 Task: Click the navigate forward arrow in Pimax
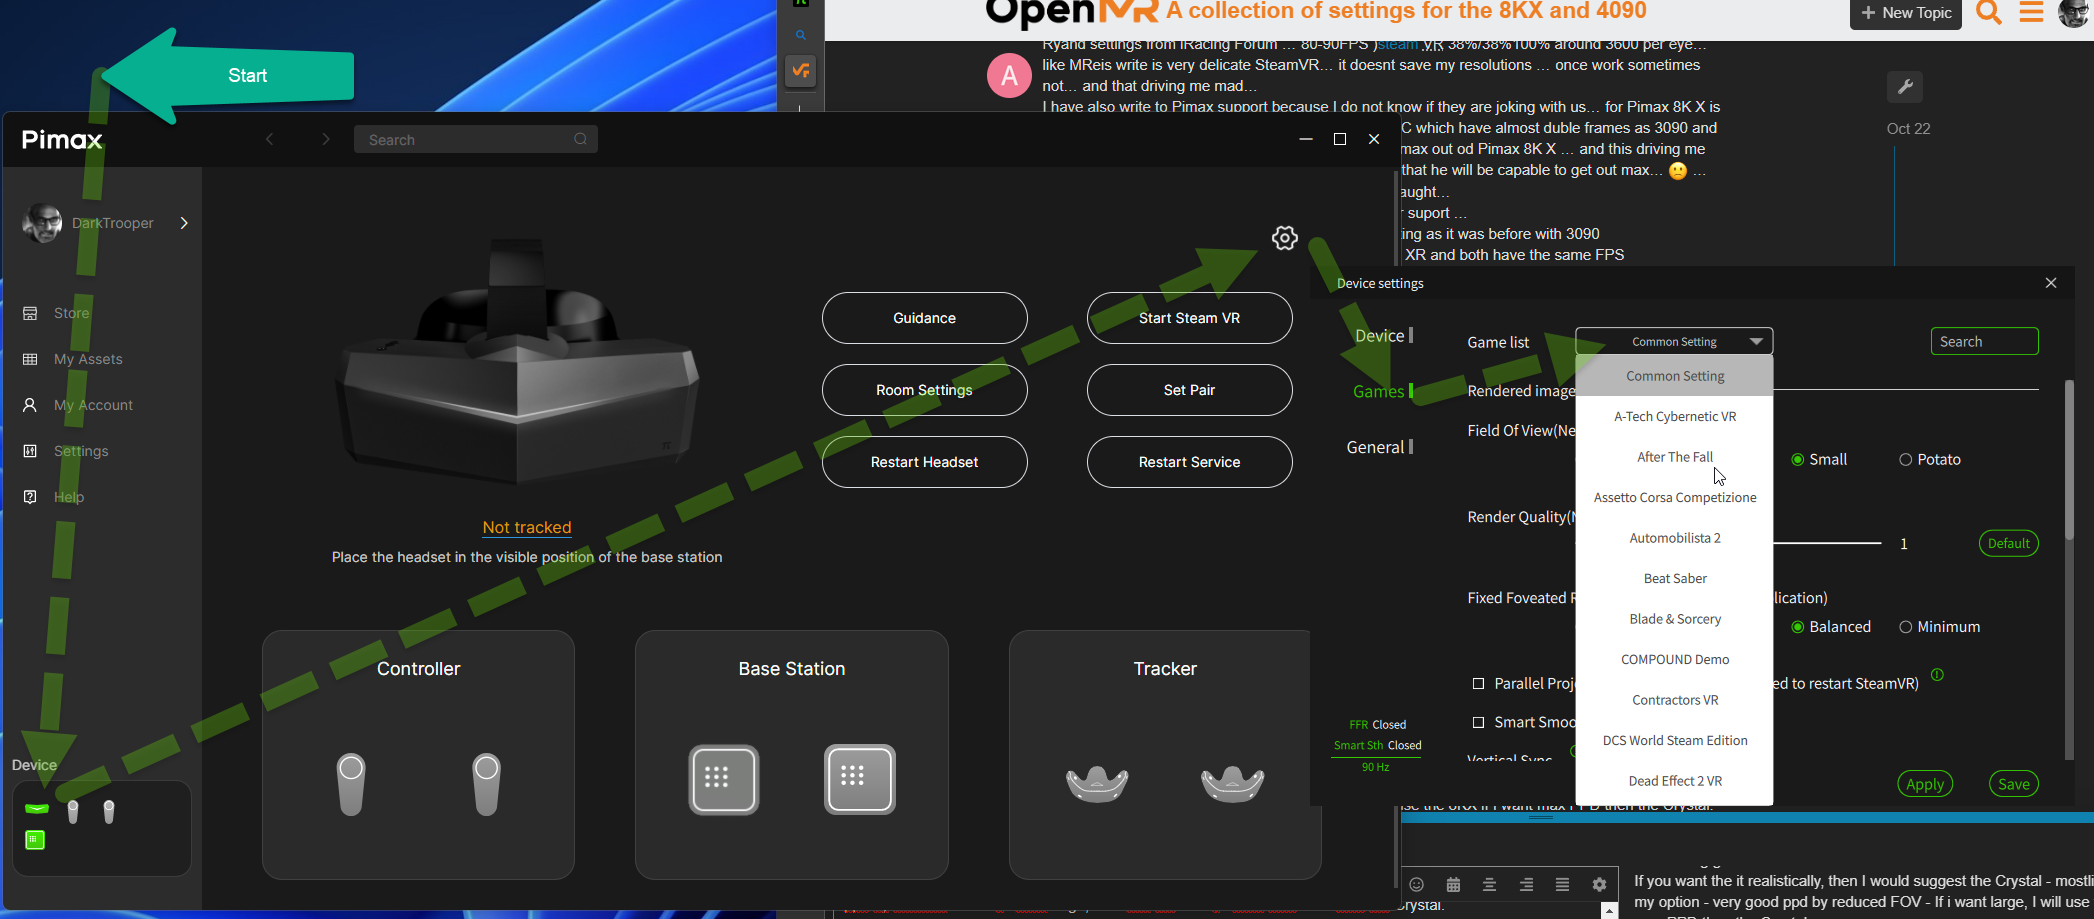[x=325, y=140]
